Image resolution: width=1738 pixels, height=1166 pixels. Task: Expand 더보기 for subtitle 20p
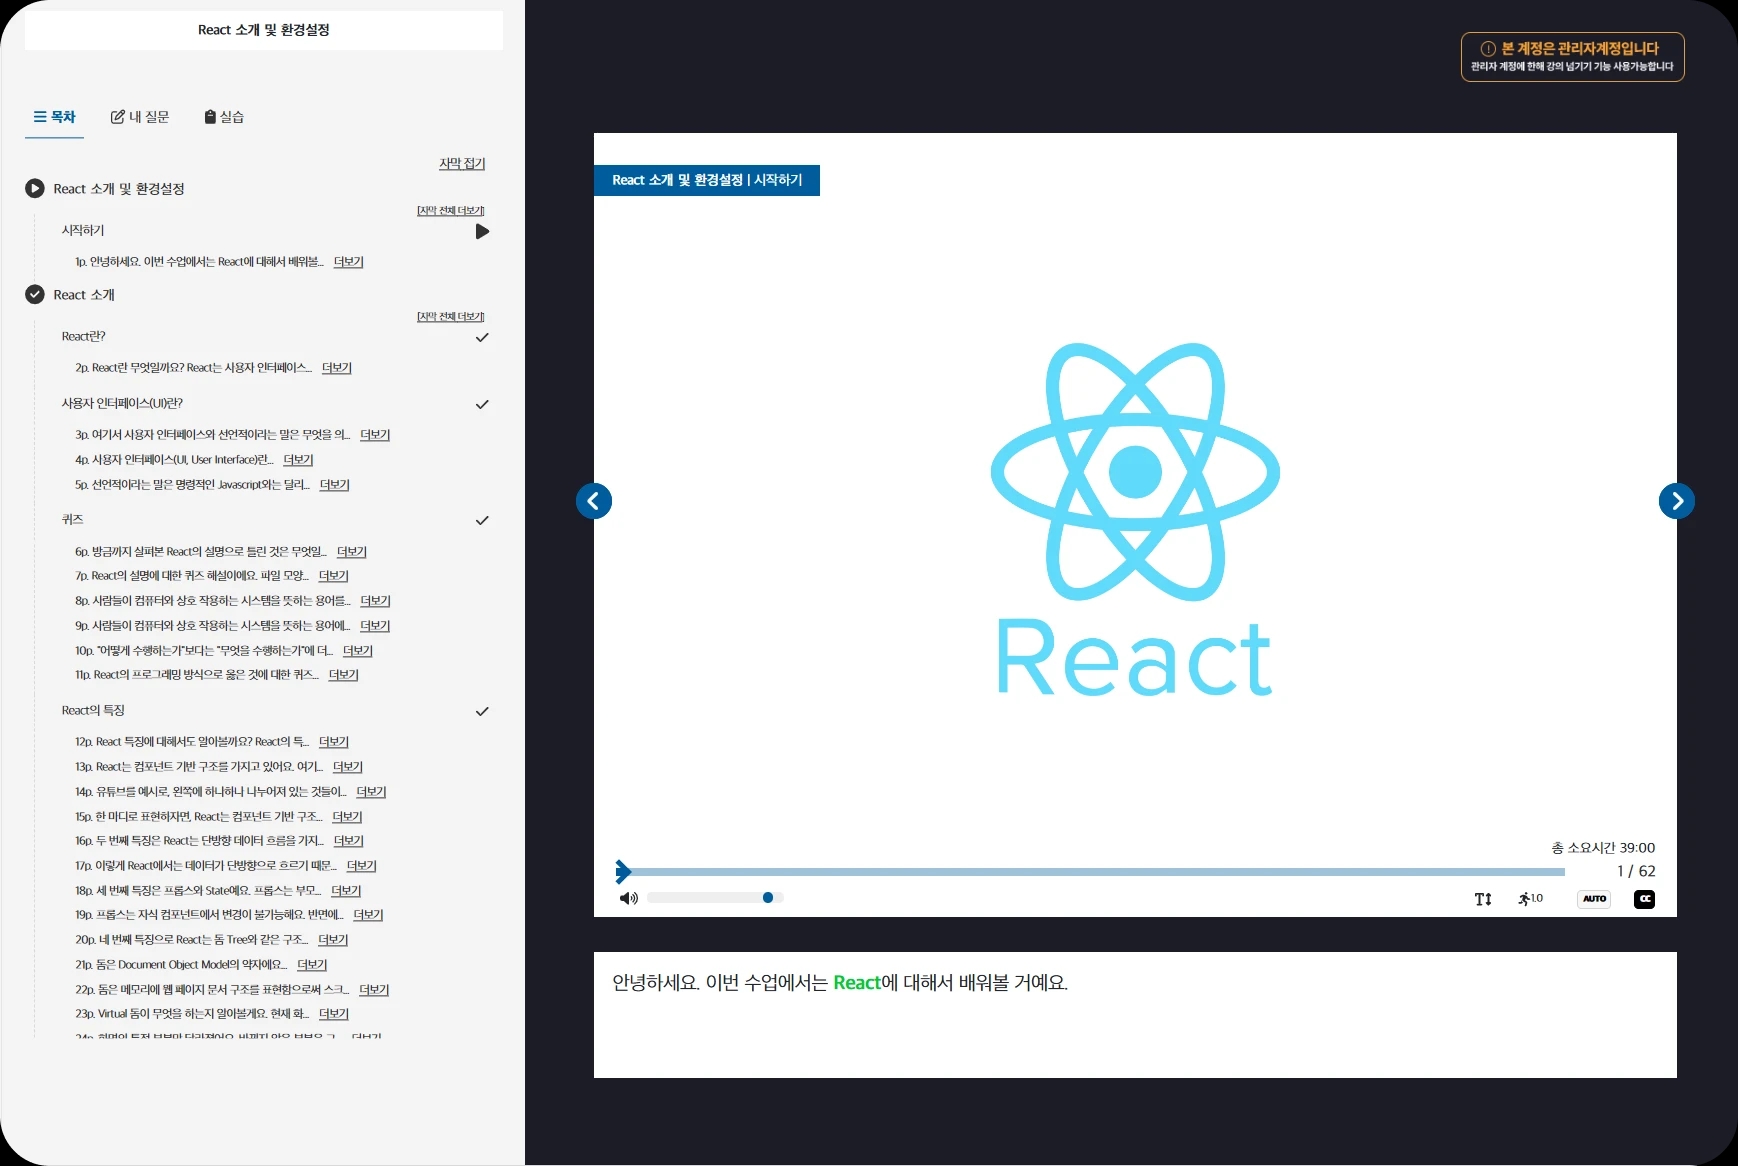(333, 940)
